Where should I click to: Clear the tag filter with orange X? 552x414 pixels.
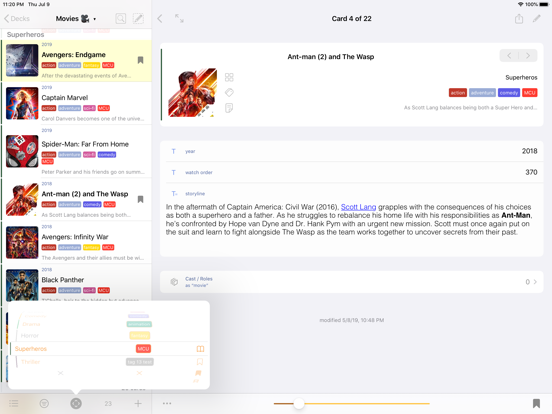[139, 373]
